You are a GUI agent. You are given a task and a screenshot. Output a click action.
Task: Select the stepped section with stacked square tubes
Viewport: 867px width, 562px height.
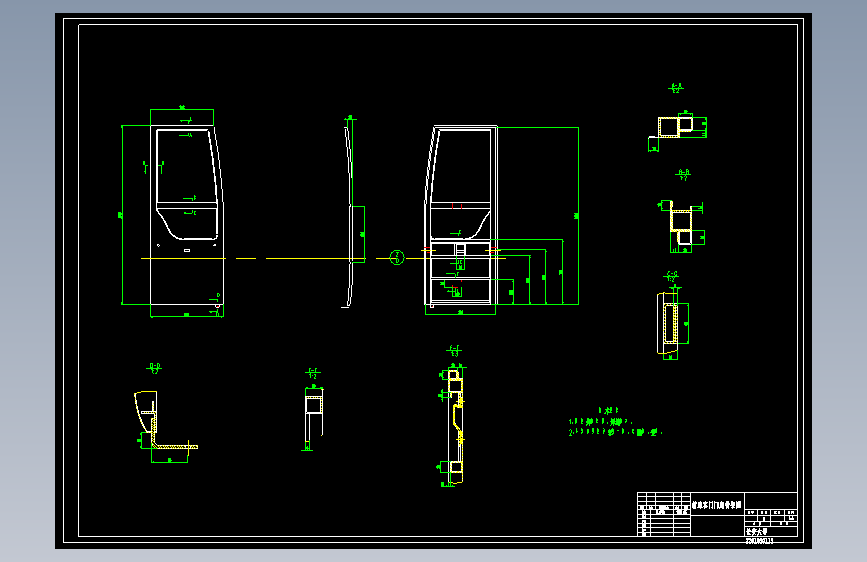681,224
